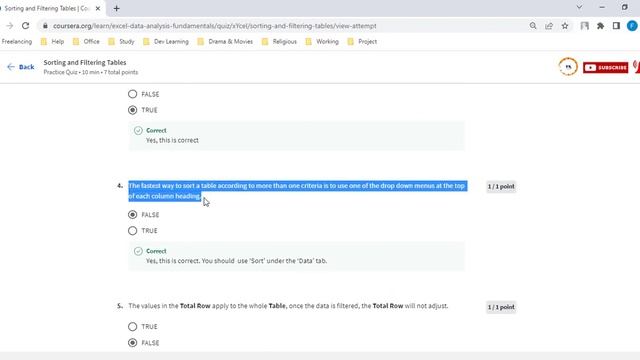Click the circular channel logo icon
The width and height of the screenshot is (640, 360).
(x=568, y=67)
